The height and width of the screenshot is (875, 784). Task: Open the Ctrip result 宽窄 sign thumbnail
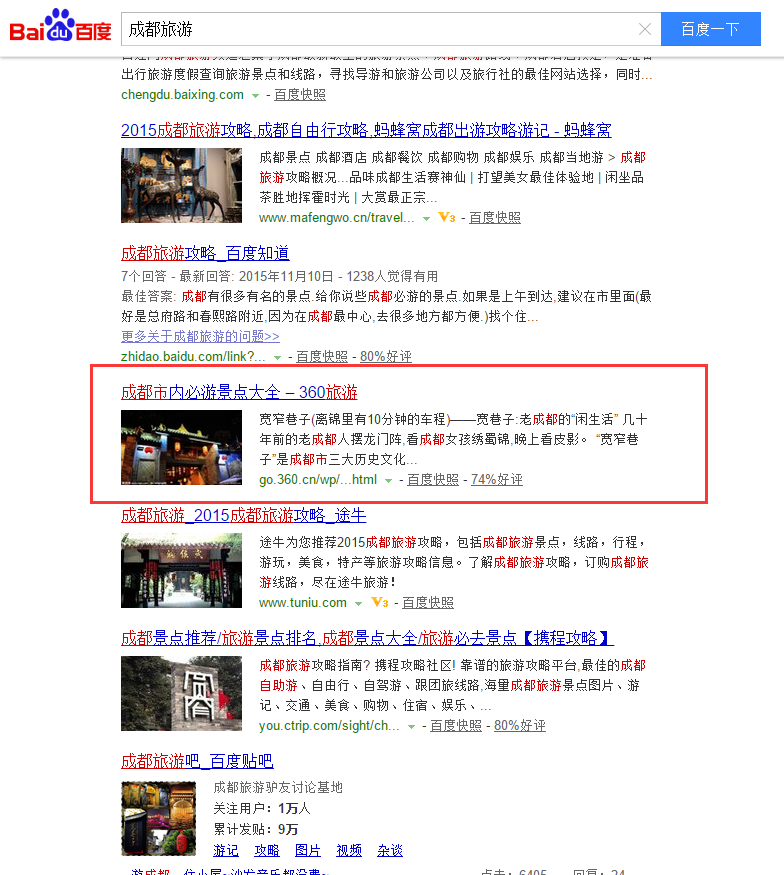click(x=181, y=693)
